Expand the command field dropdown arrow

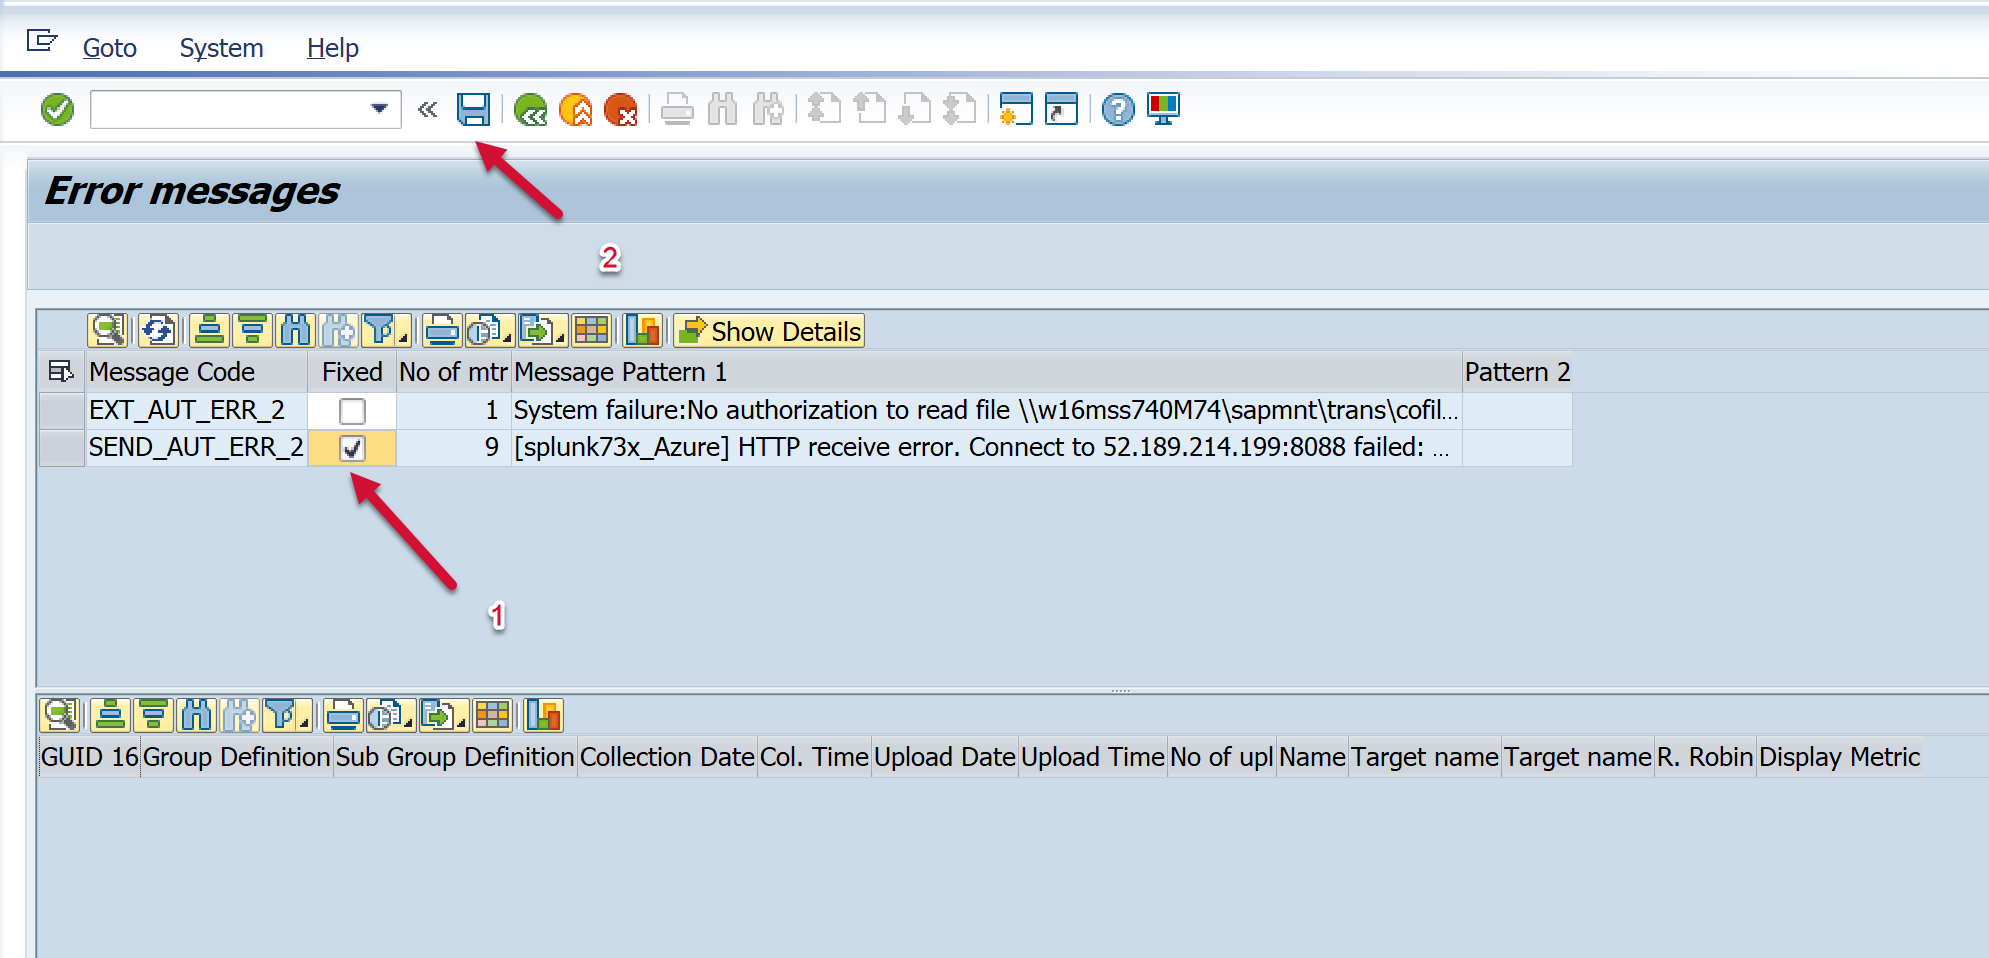(379, 109)
